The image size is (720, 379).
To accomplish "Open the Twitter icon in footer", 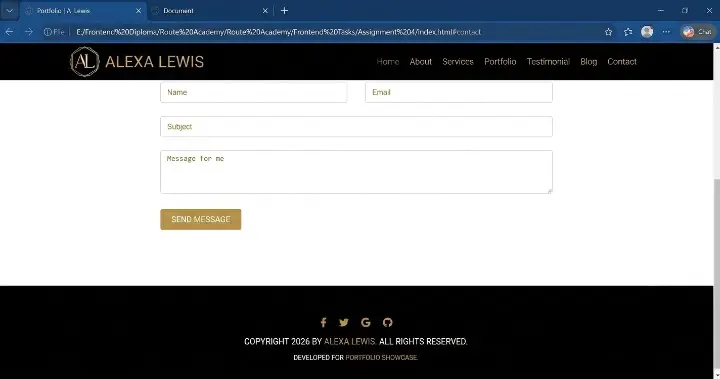I will click(x=343, y=322).
